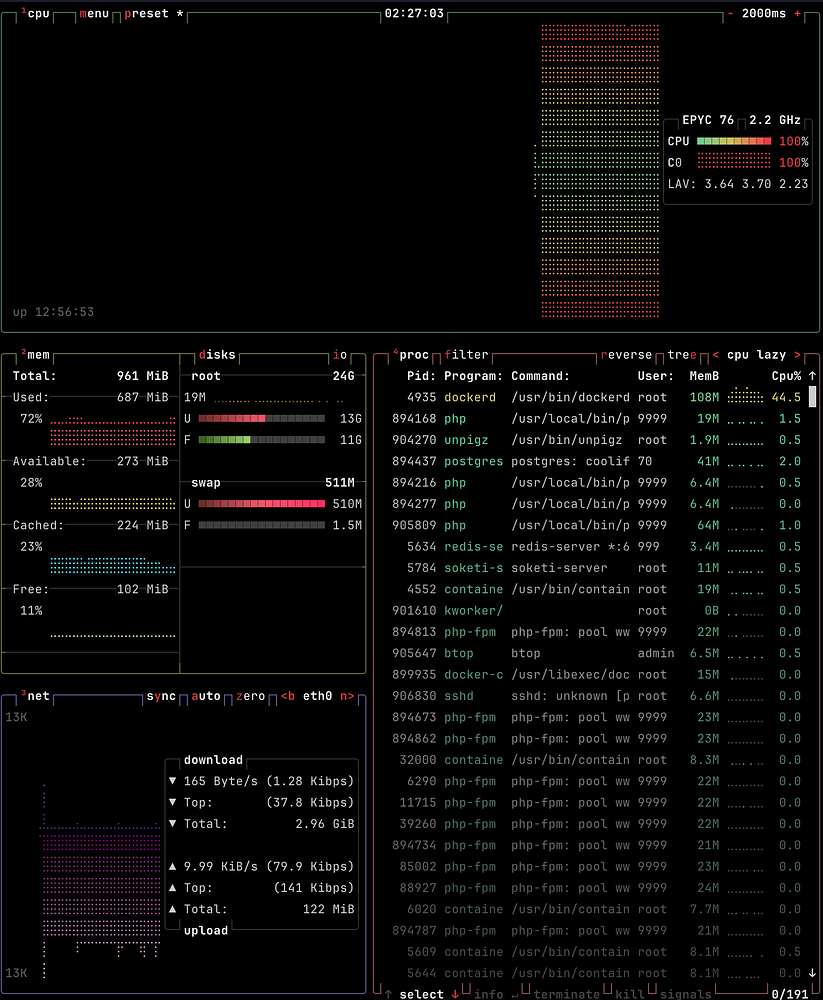Click the root disk used bar

262,418
